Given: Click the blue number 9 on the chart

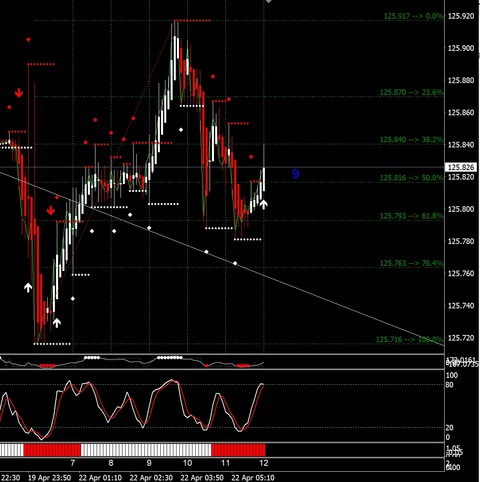Looking at the screenshot, I should pyautogui.click(x=295, y=174).
